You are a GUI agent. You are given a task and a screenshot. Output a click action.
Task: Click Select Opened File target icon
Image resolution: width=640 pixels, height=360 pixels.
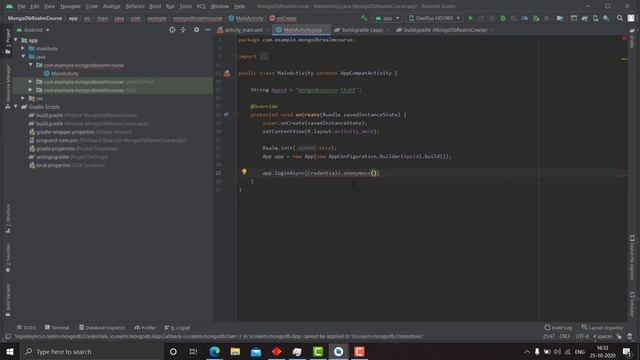tap(172, 30)
